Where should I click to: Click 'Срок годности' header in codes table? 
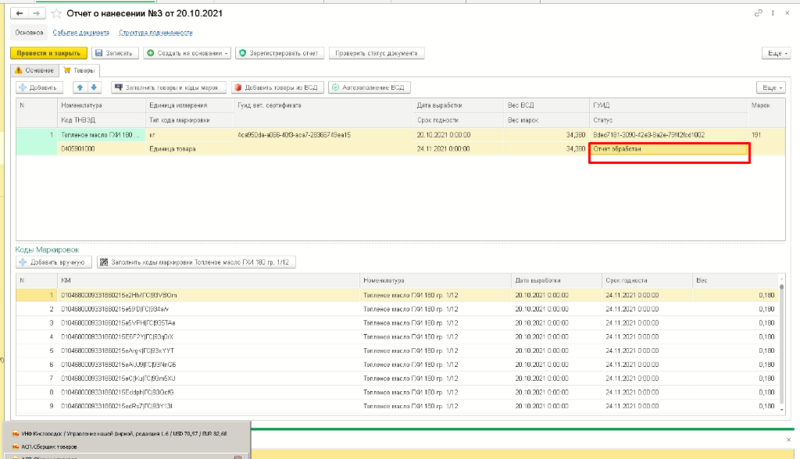(x=646, y=280)
